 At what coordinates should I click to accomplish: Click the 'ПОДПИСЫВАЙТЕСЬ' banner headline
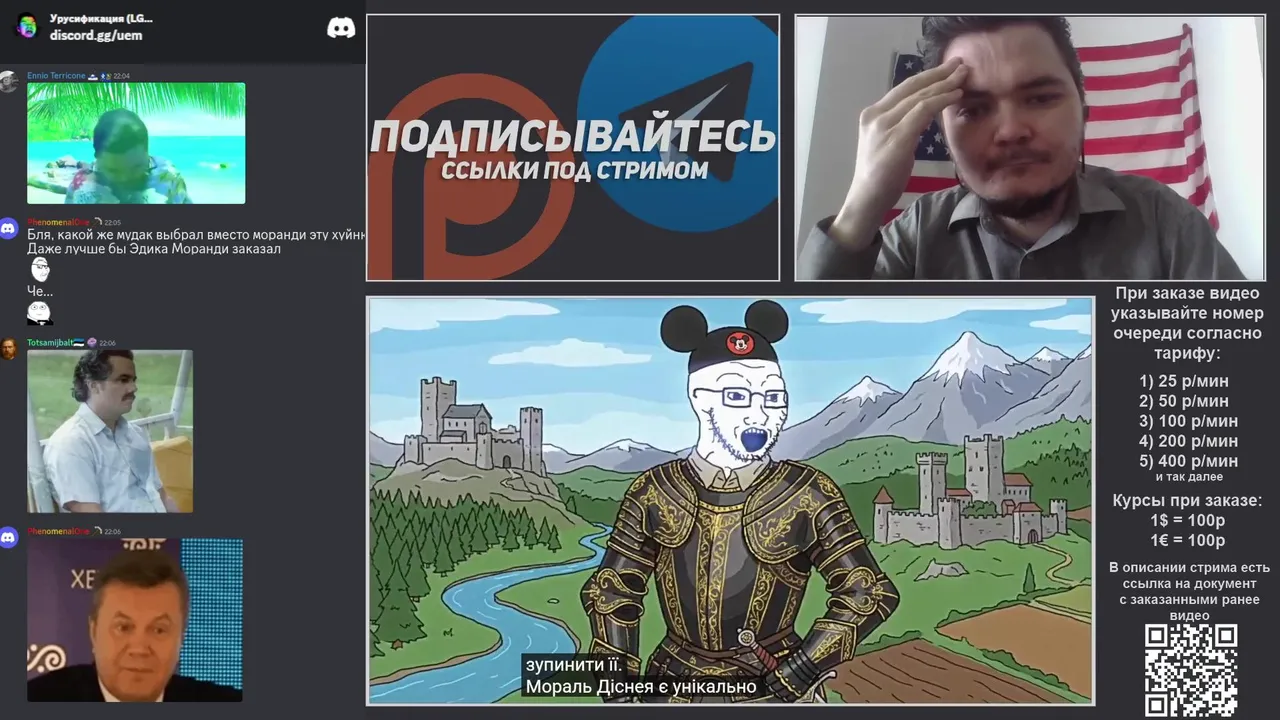click(573, 136)
